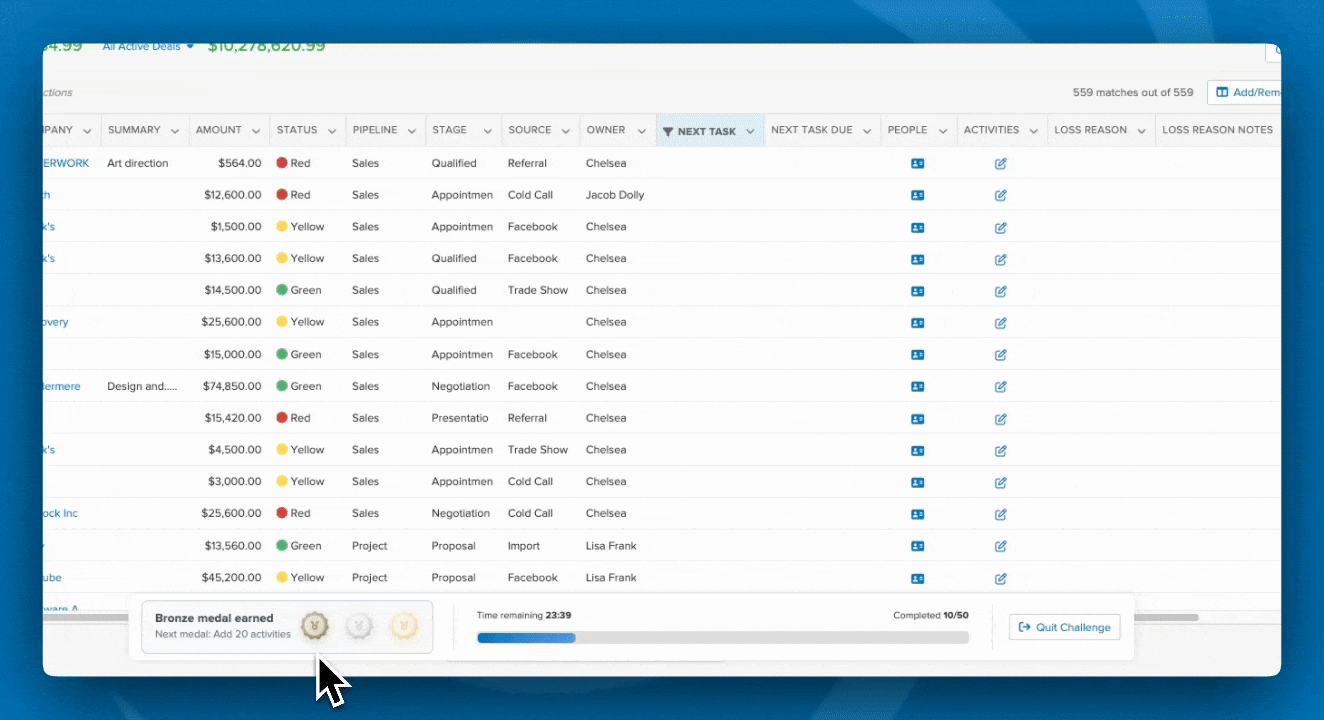The height and width of the screenshot is (720, 1324).
Task: Click activities edit icon for $13,560.00 deal
Action: coord(1000,546)
